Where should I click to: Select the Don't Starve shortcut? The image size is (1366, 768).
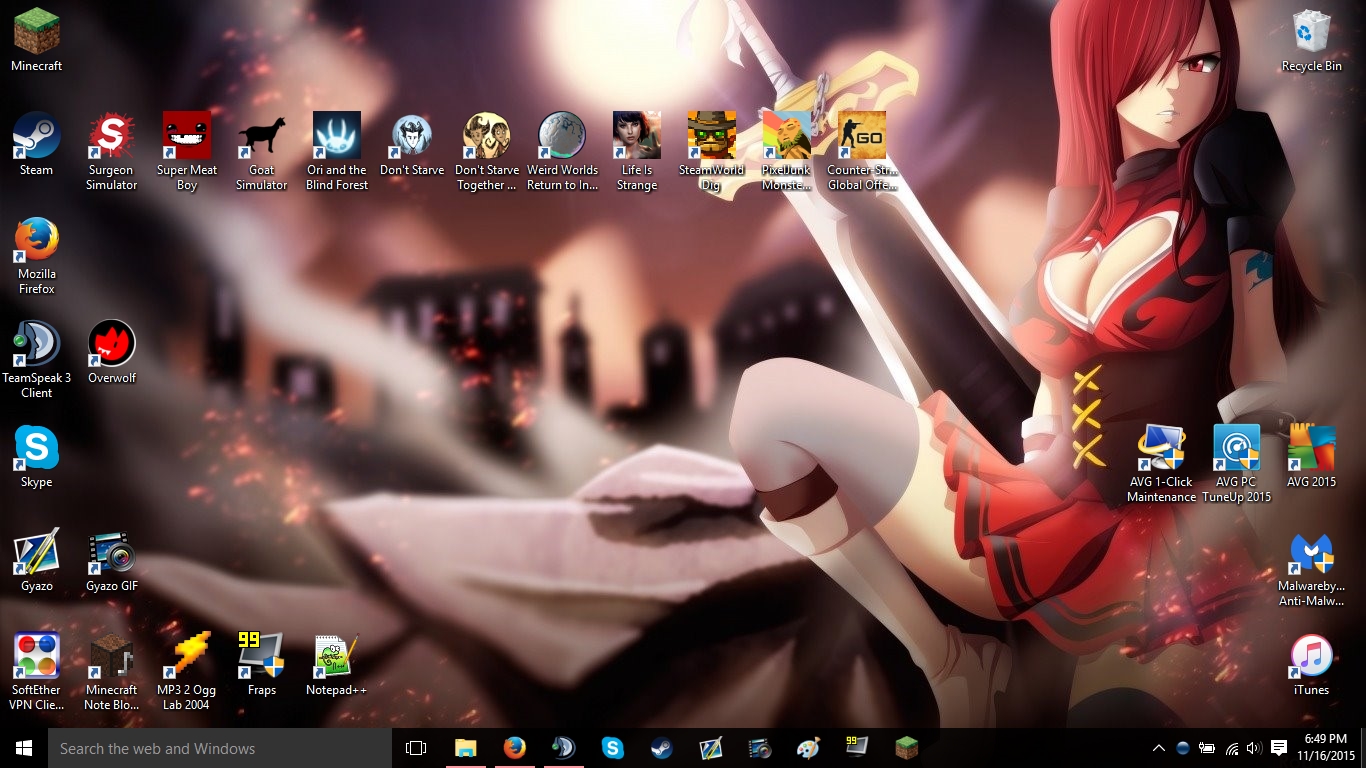412,144
